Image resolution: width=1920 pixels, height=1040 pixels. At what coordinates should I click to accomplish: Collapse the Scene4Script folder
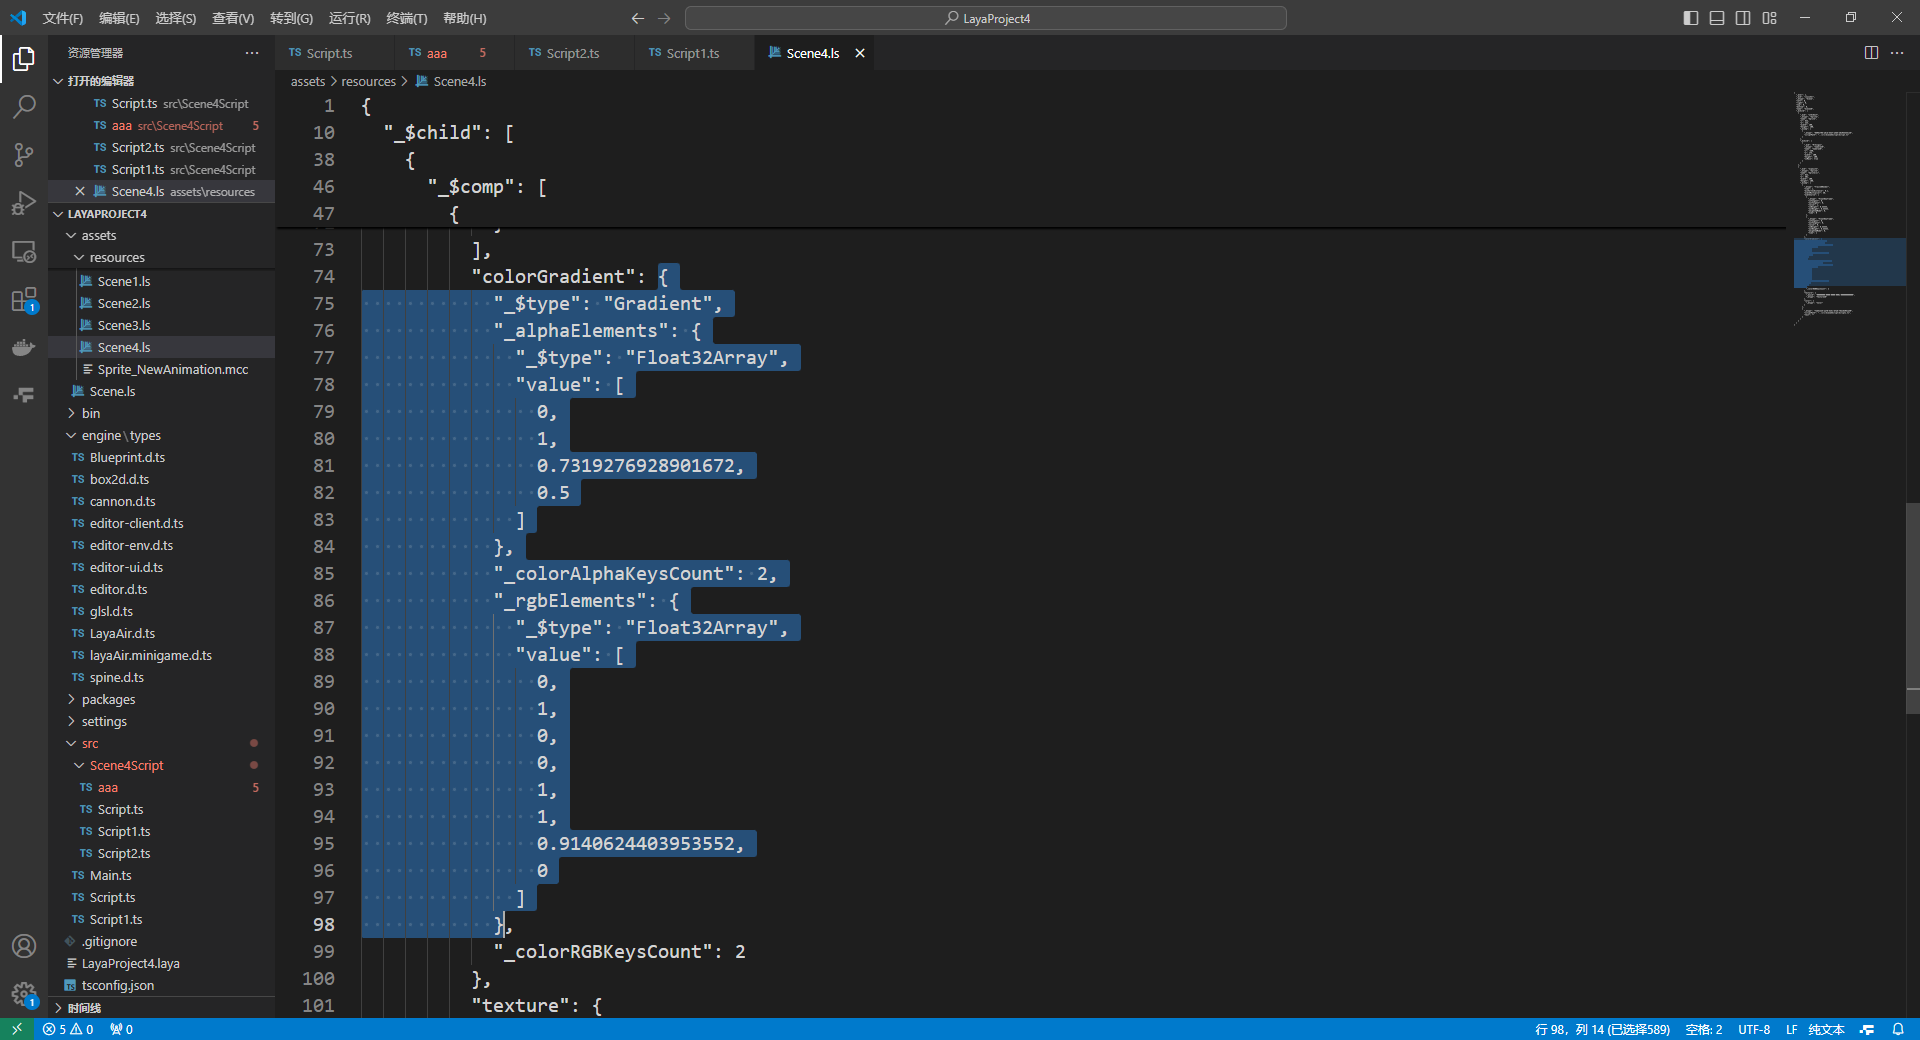(126, 765)
